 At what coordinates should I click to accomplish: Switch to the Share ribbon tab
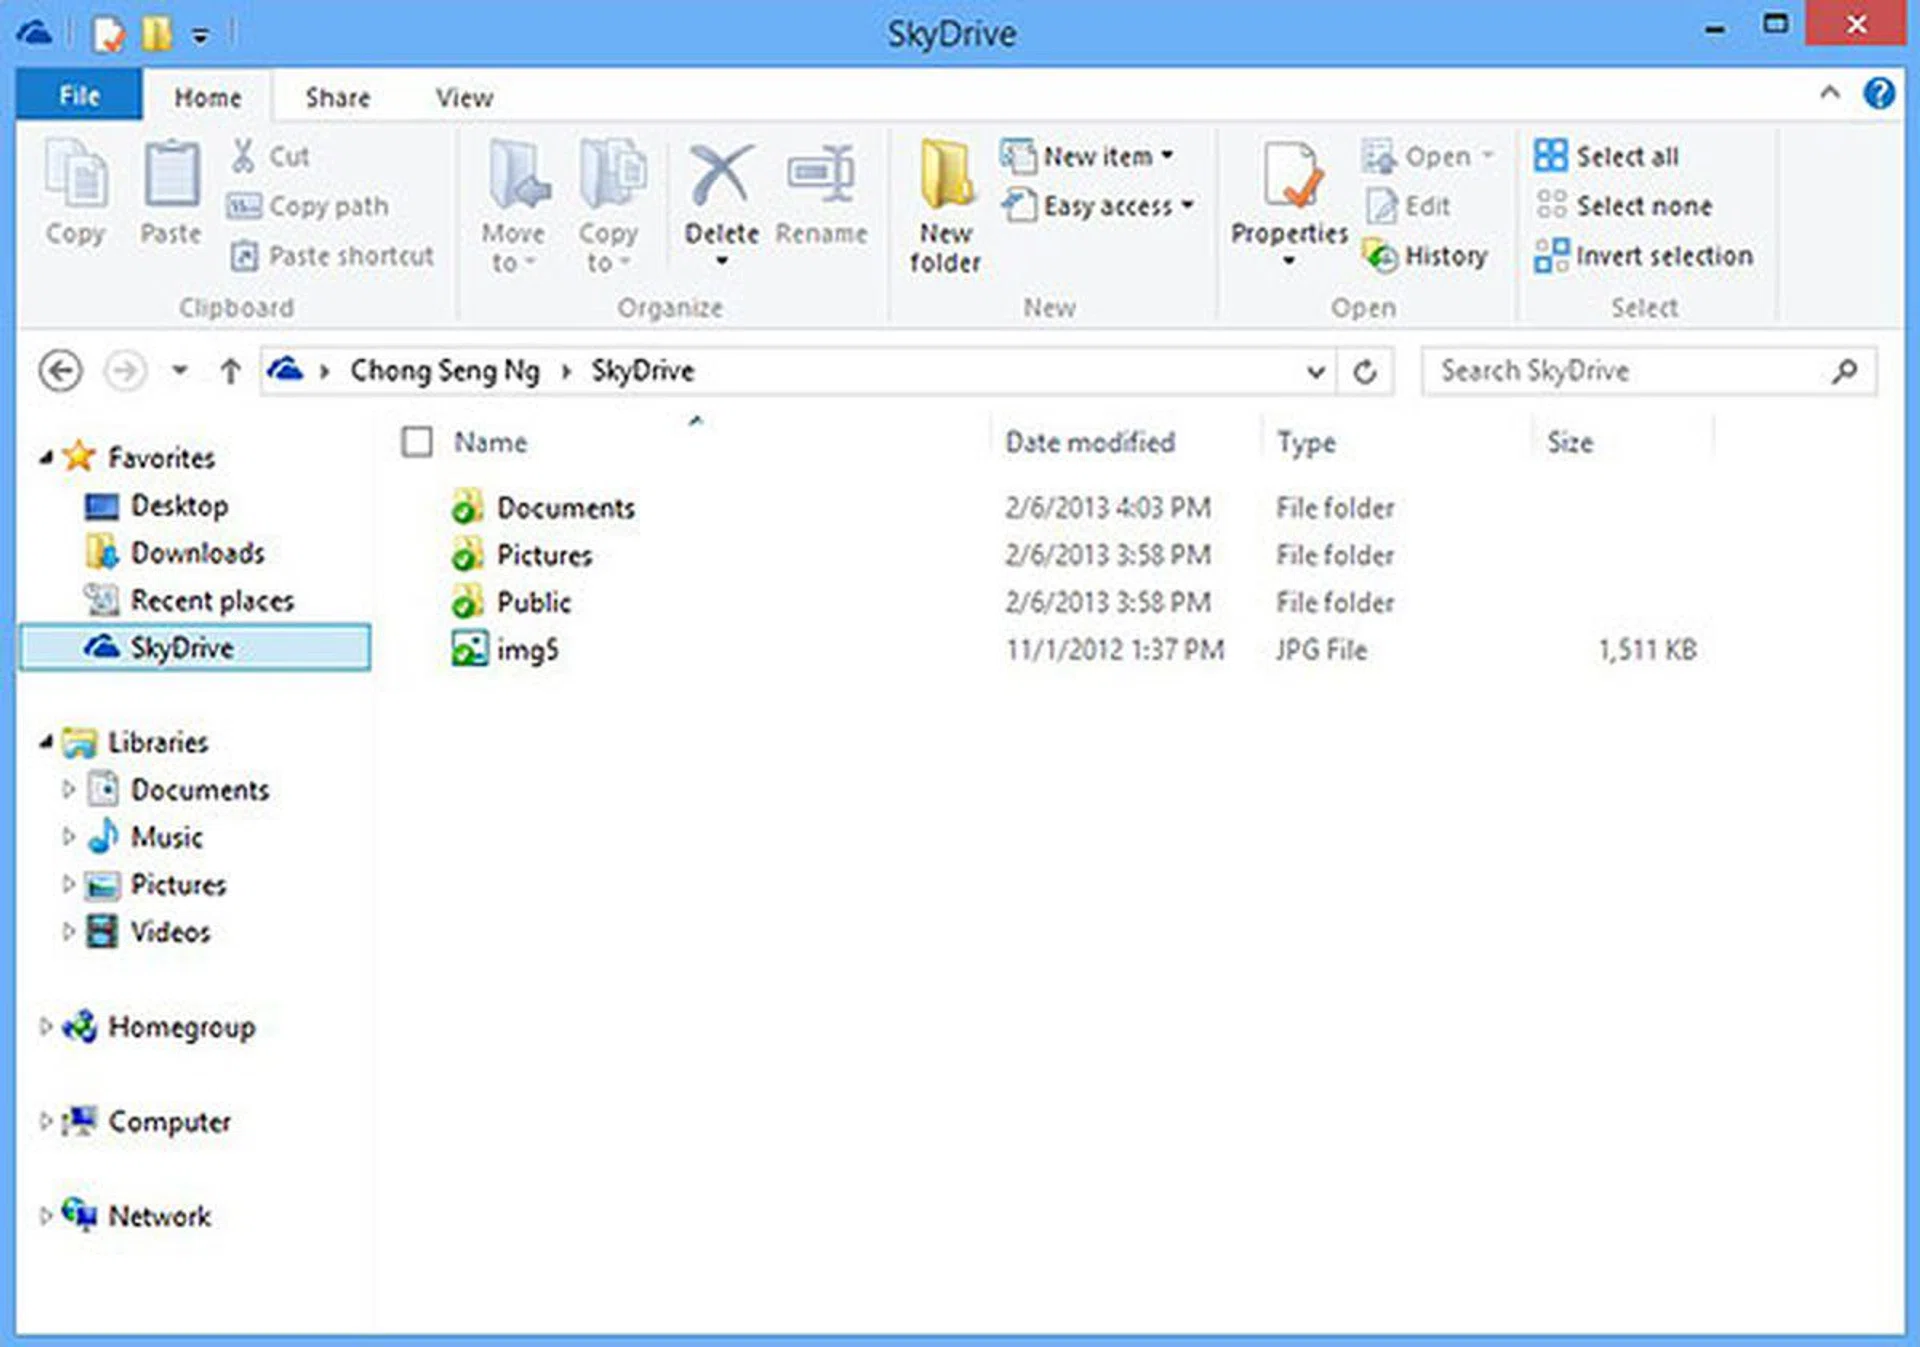click(x=337, y=97)
